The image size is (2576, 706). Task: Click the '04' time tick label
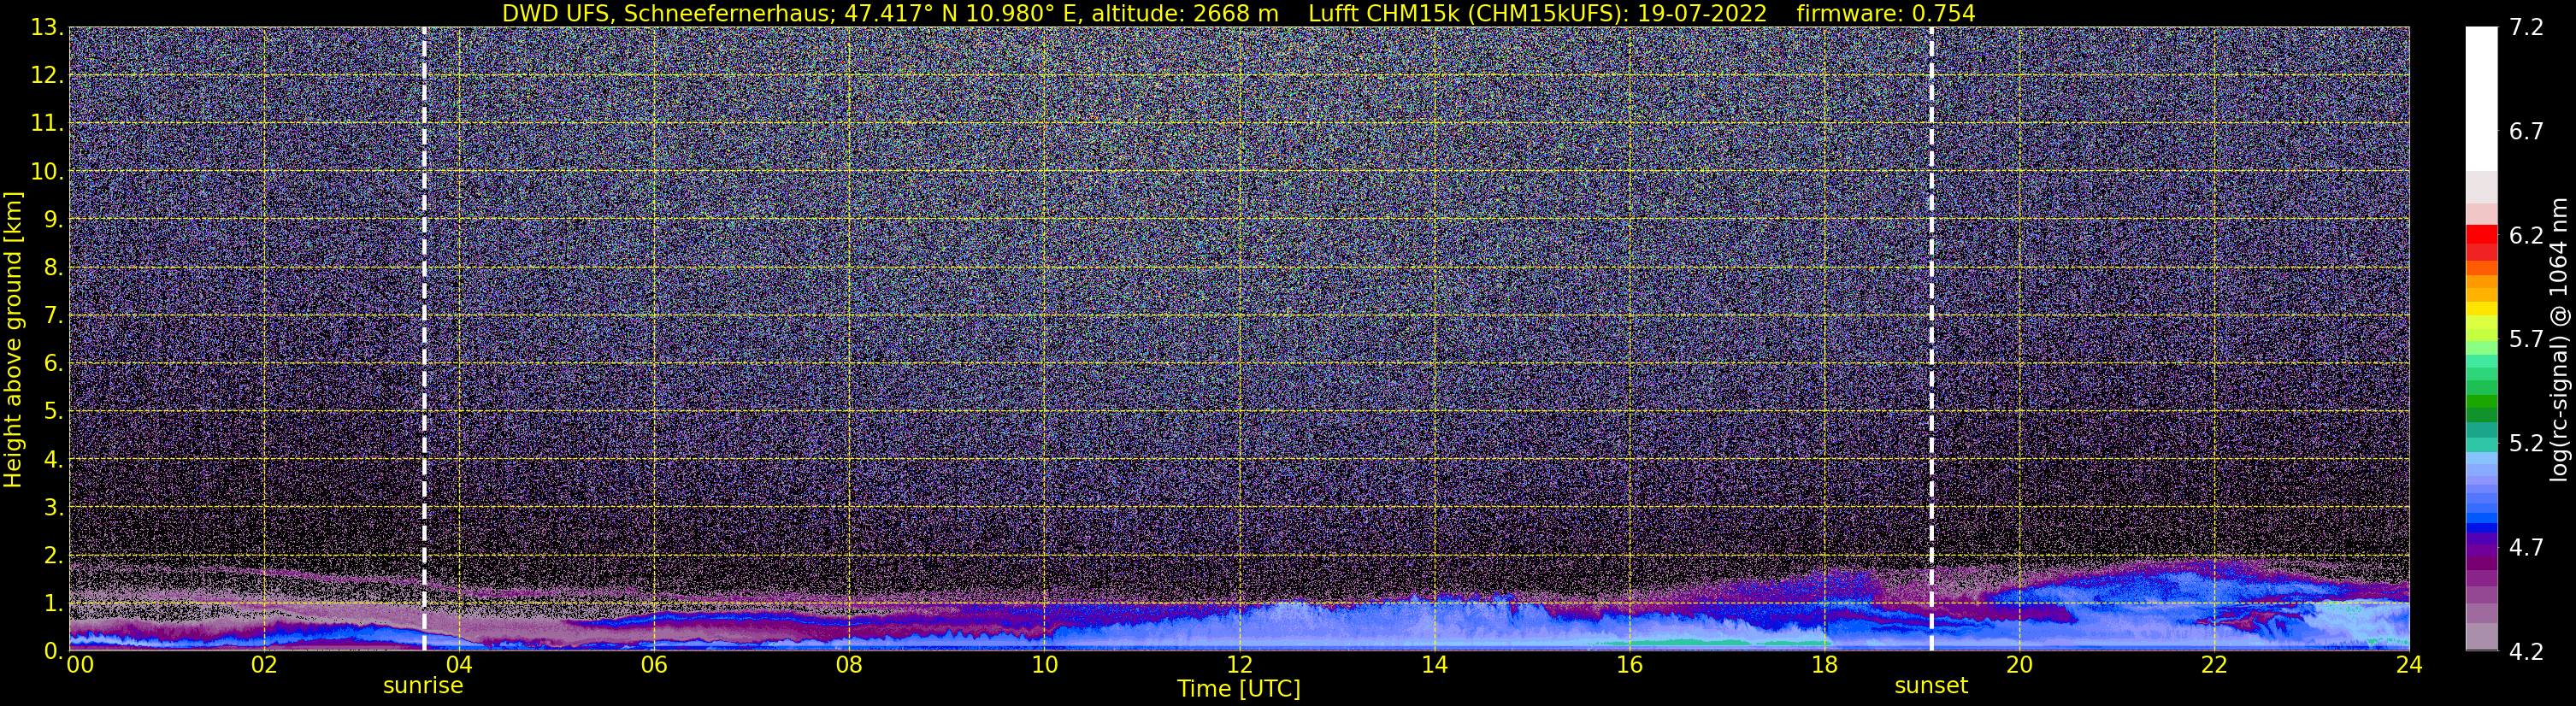458,665
